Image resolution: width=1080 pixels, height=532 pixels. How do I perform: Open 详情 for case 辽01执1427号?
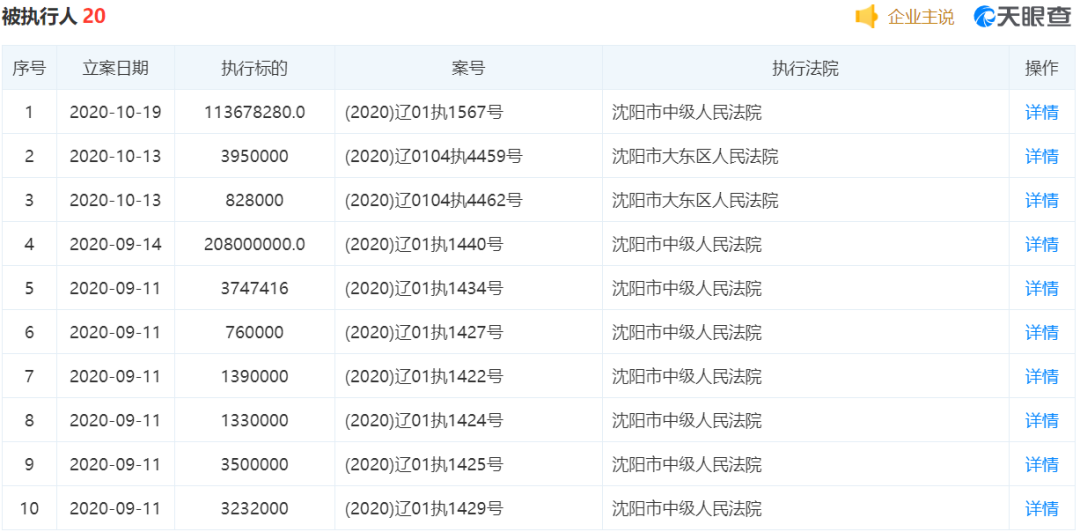[1042, 332]
